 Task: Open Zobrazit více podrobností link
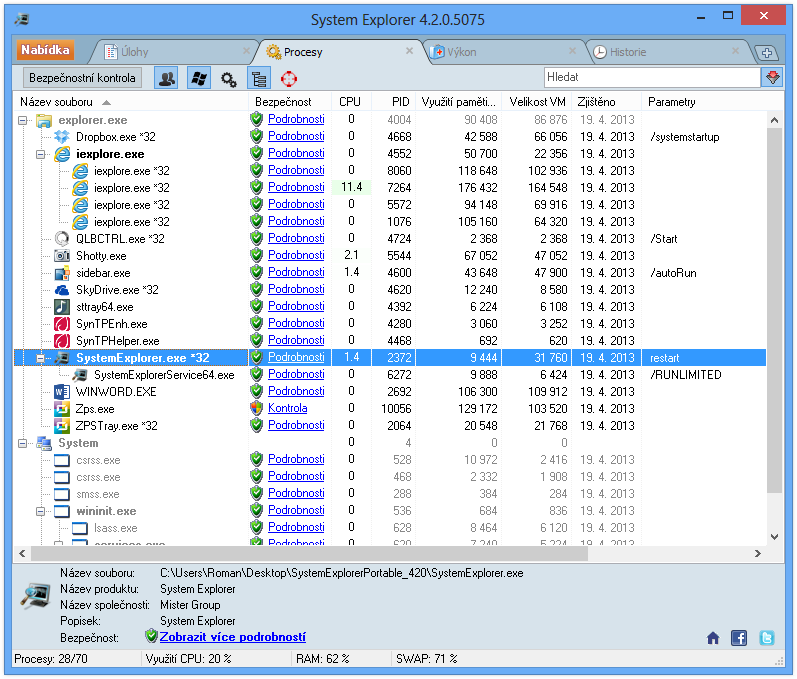pos(233,637)
